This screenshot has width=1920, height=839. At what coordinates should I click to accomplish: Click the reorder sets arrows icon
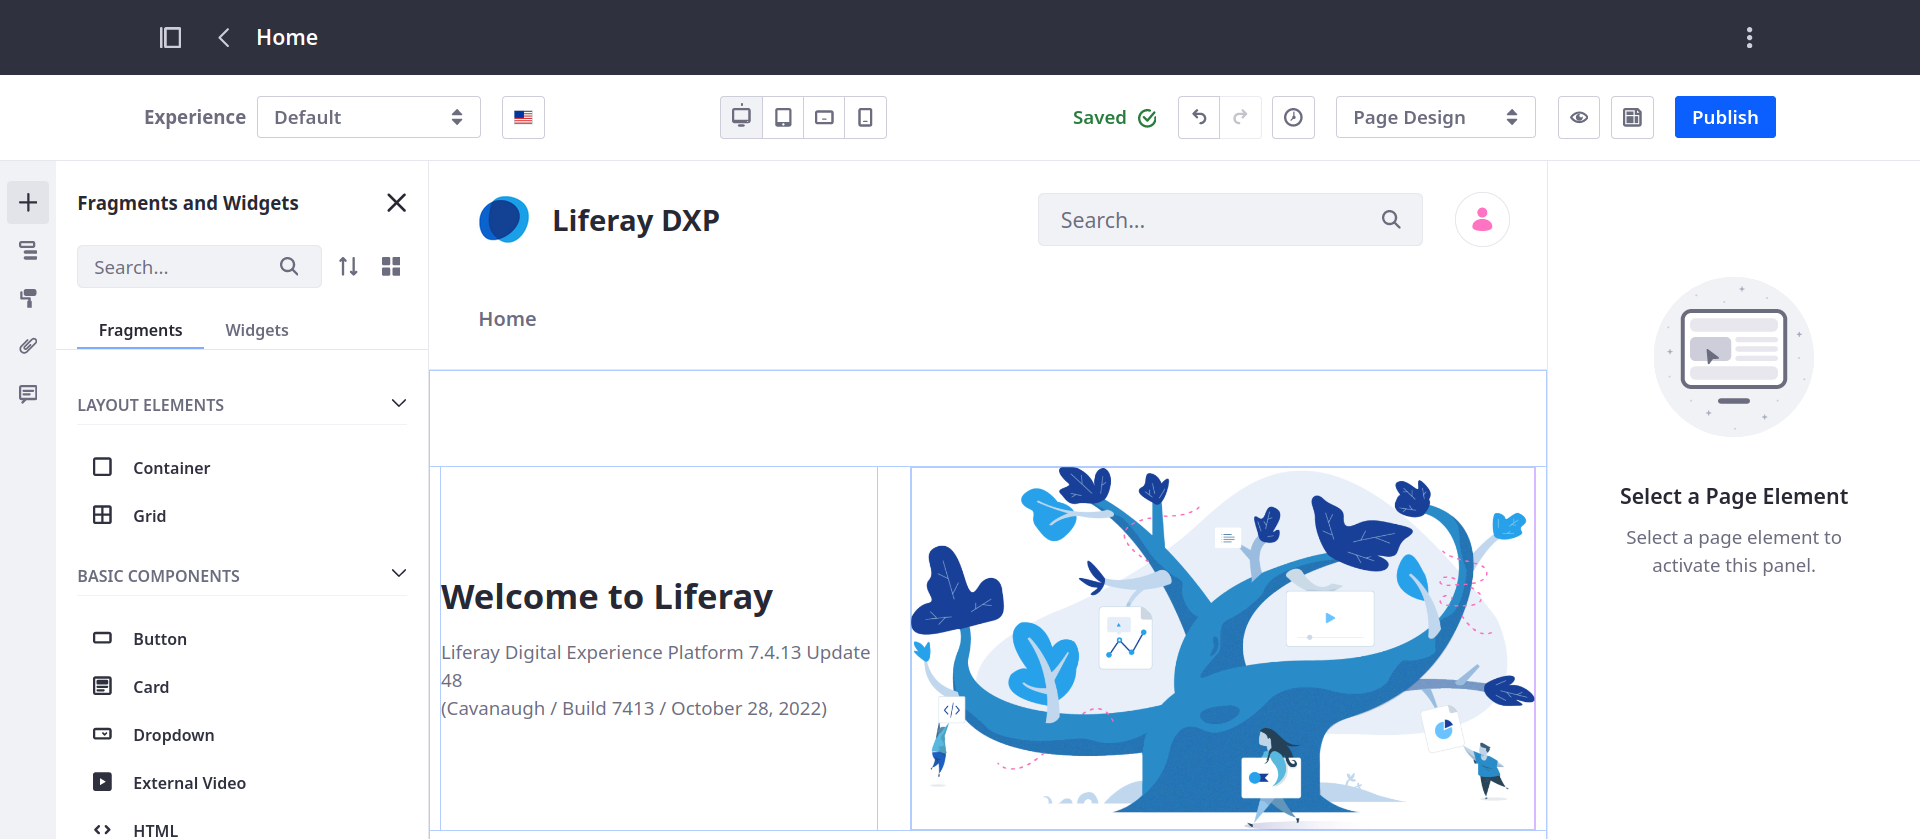coord(348,267)
